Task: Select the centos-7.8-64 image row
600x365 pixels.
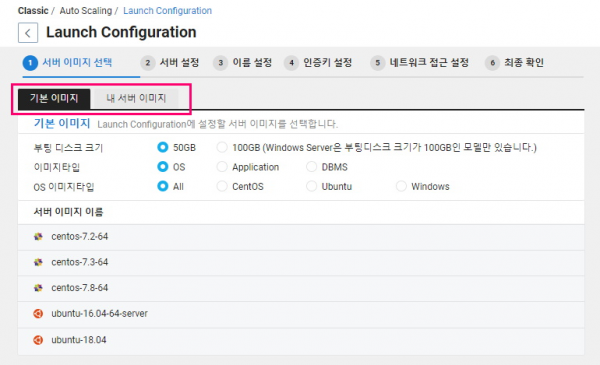Action: coord(301,288)
